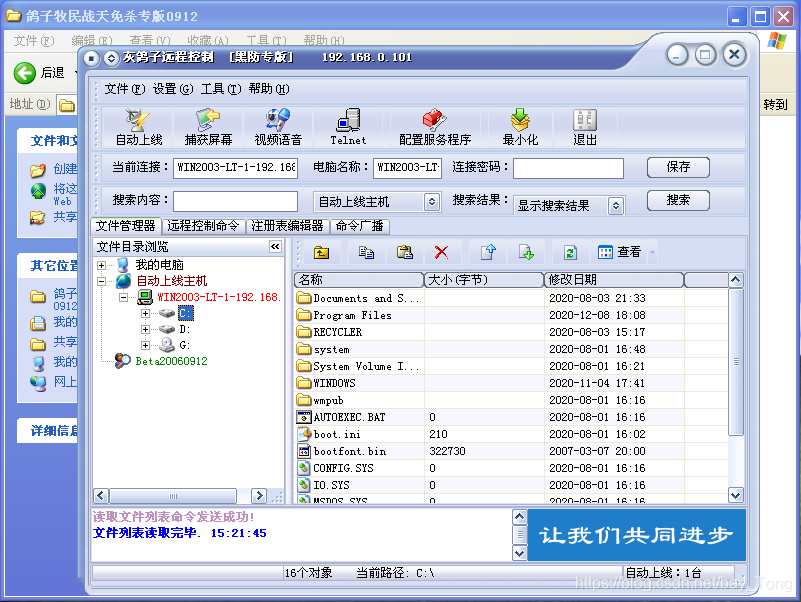This screenshot has width=801, height=602.
Task: Click the 后退 back button in Explorer
Action: (39, 73)
